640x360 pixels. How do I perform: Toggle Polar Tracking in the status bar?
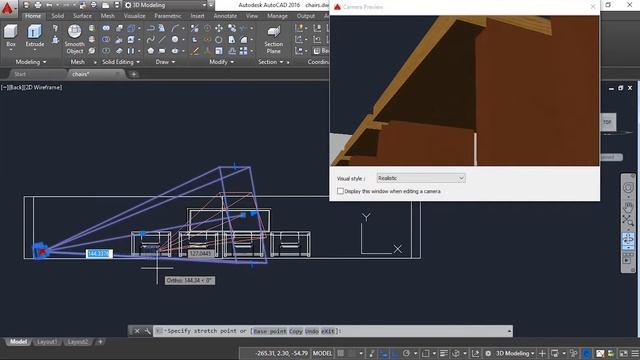point(406,353)
